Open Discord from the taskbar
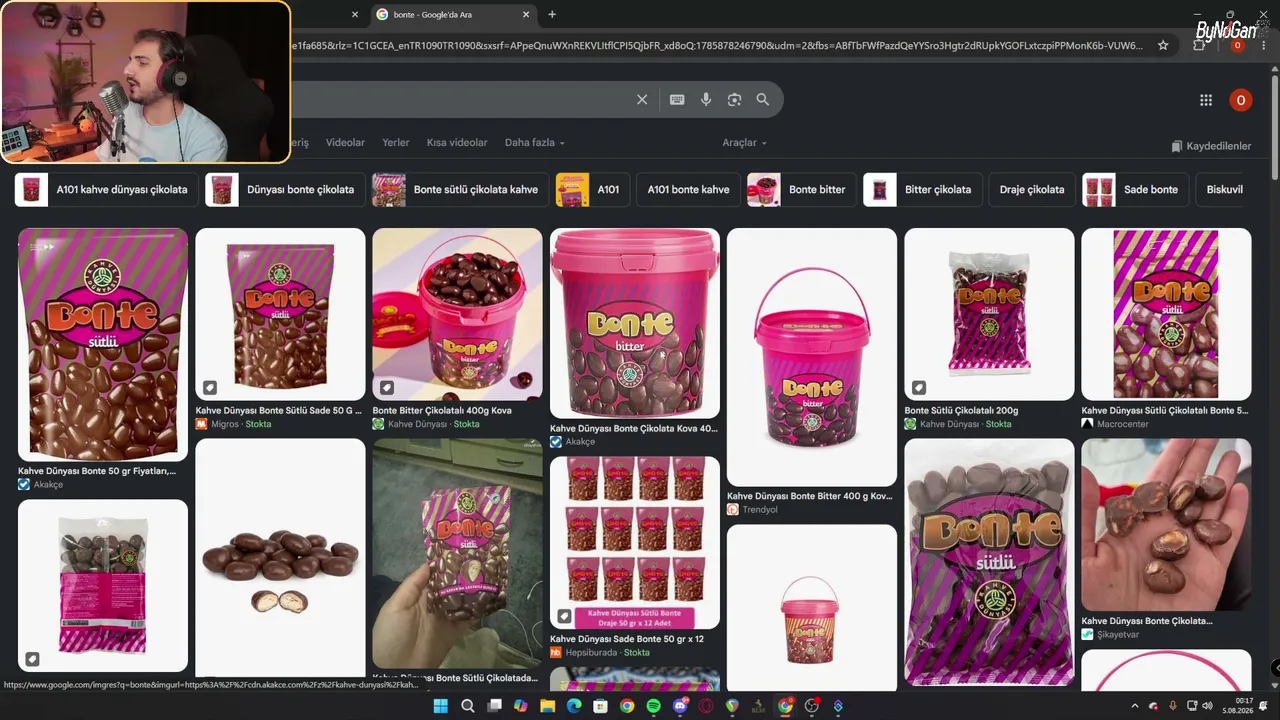This screenshot has height=720, width=1280. coord(680,706)
